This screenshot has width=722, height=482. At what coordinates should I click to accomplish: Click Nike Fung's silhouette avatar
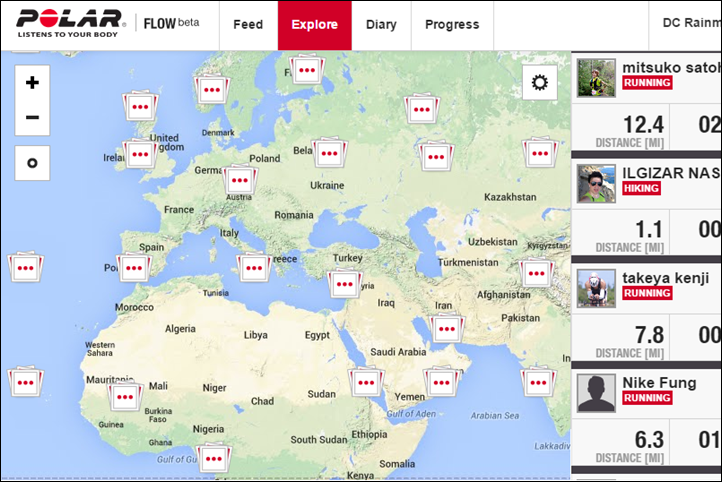click(596, 393)
